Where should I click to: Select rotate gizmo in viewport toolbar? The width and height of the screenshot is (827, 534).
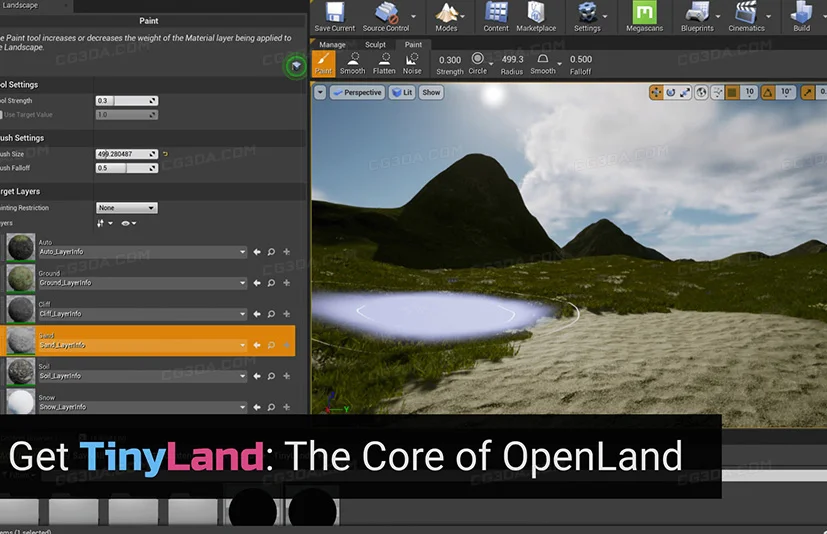670,92
